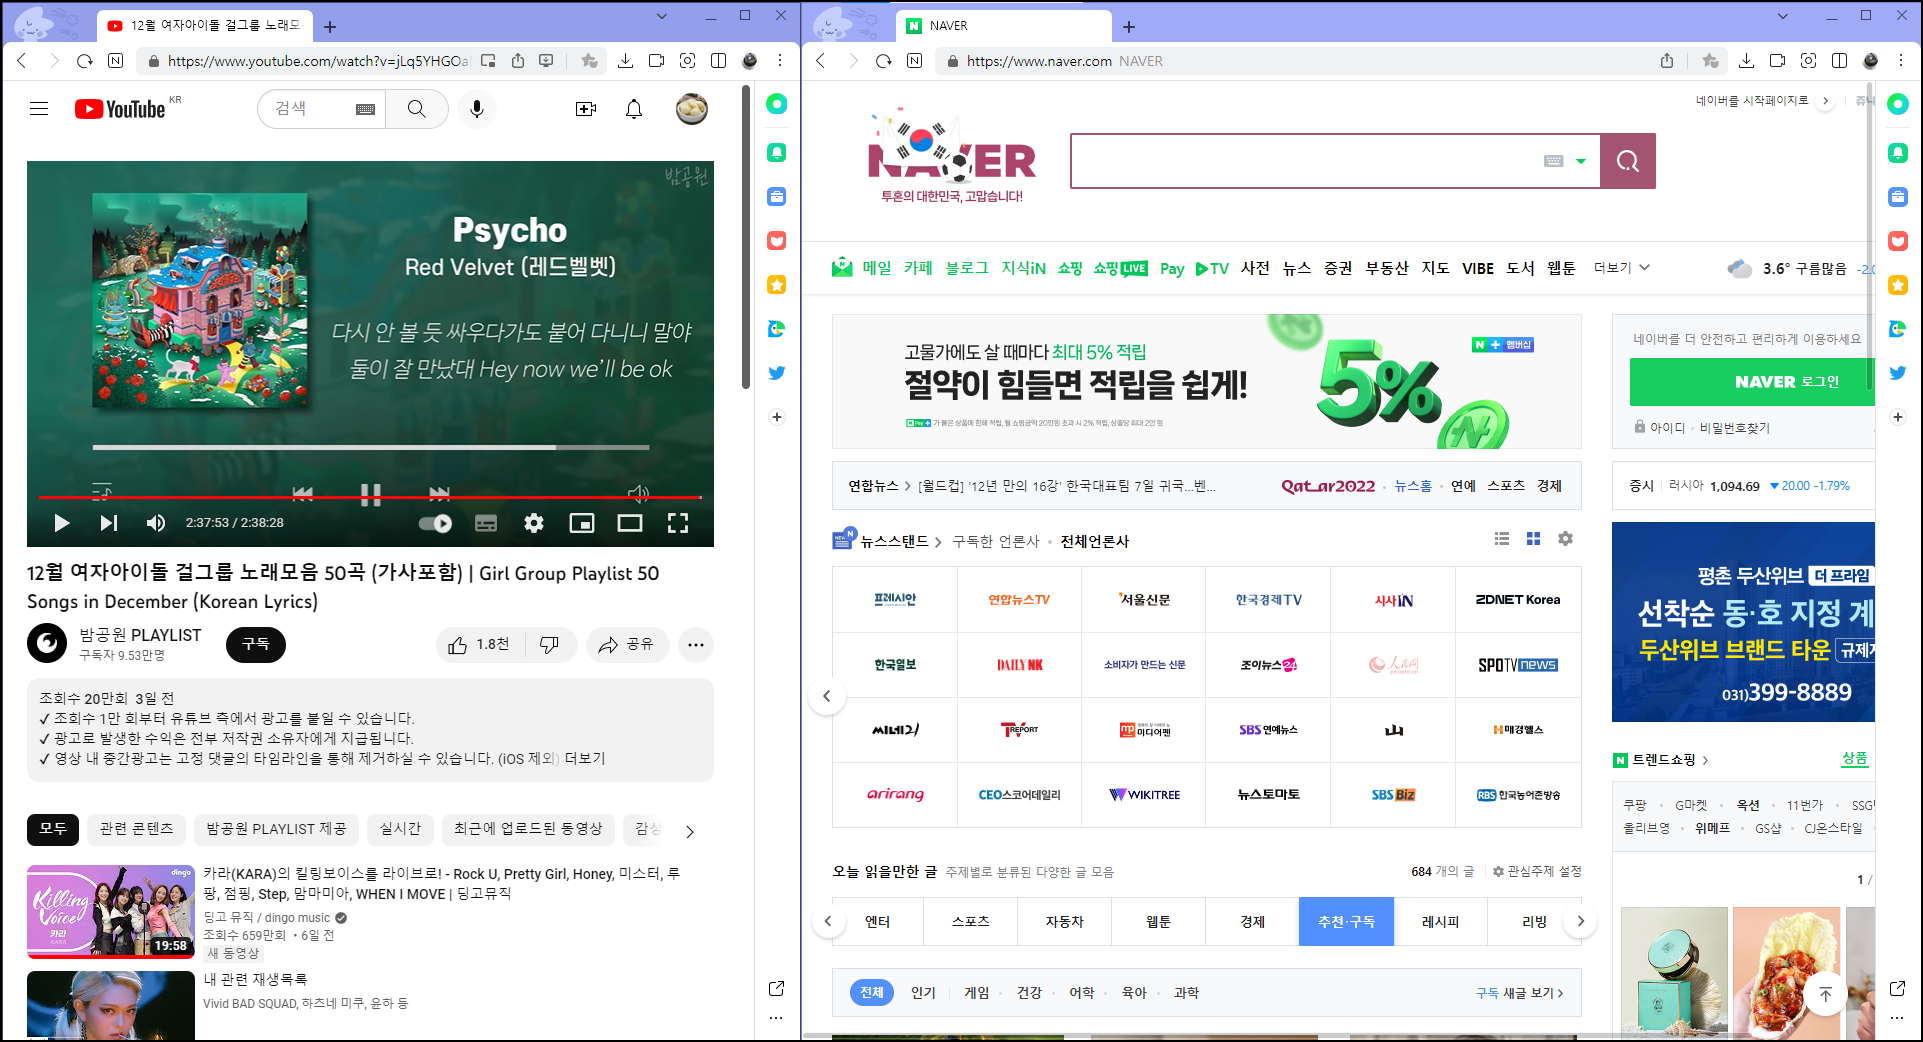The height and width of the screenshot is (1042, 1923).
Task: Open 아리랑 press tile
Action: (895, 795)
